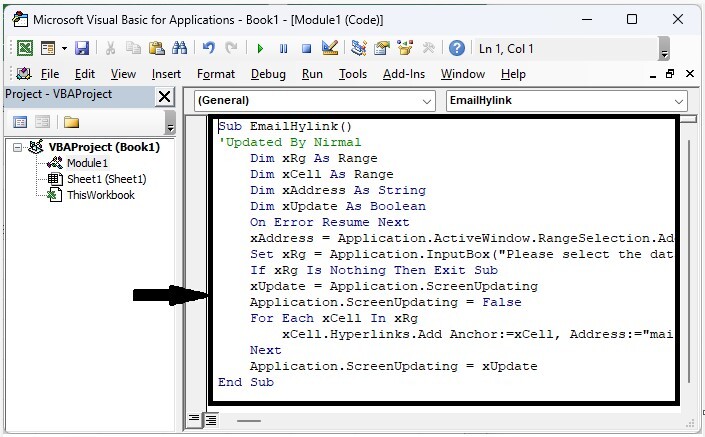Image resolution: width=705 pixels, height=437 pixels.
Task: Run the macro with green play icon
Action: [260, 48]
